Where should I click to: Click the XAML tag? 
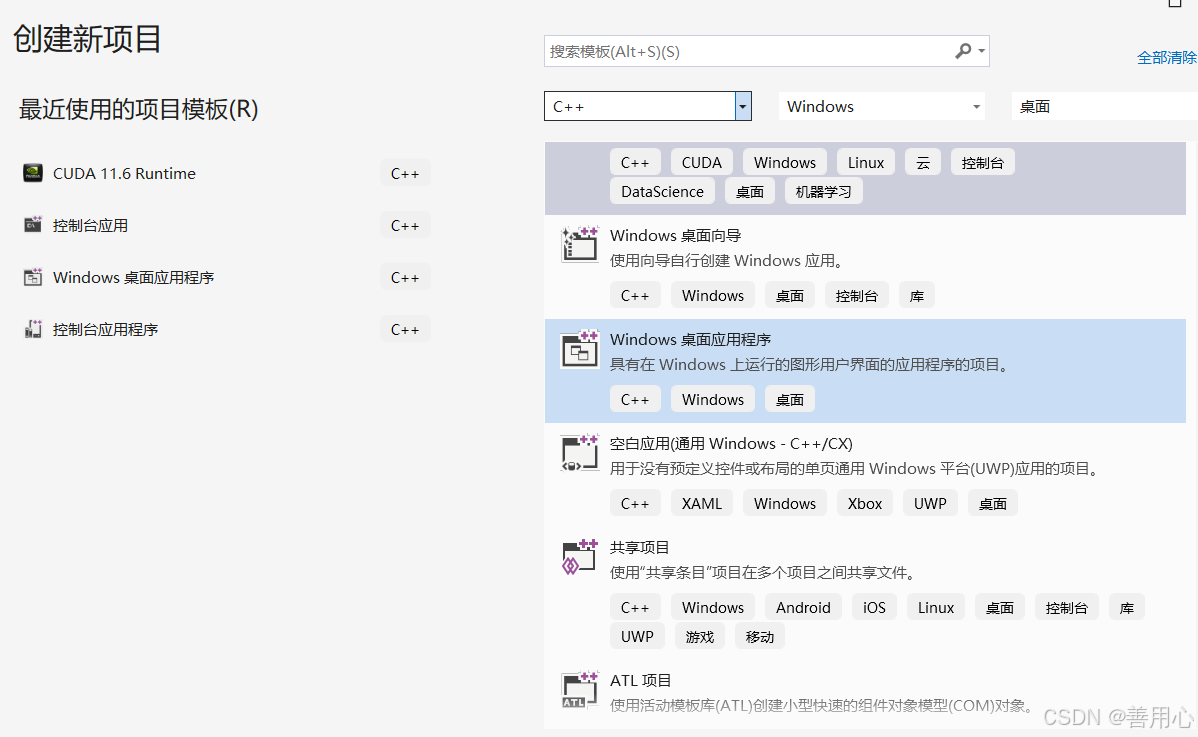pos(701,503)
